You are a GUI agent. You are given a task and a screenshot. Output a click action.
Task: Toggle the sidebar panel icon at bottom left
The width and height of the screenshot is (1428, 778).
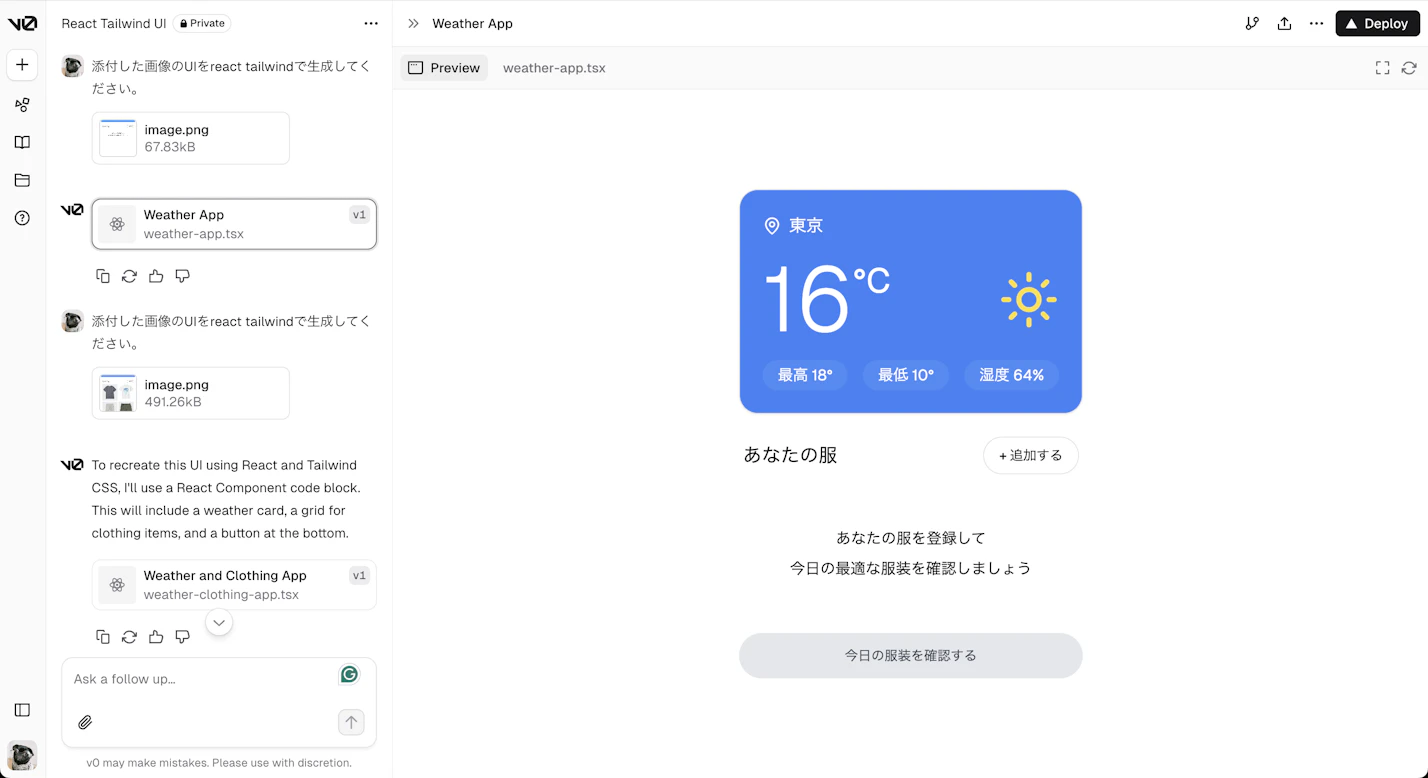click(x=22, y=710)
